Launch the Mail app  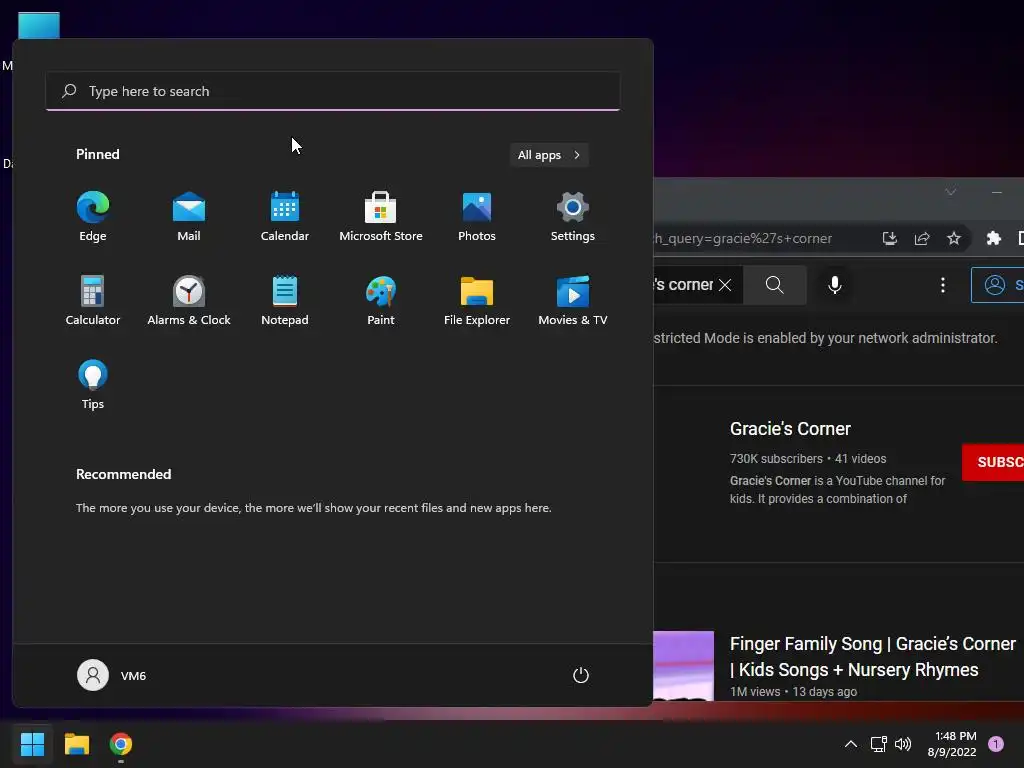coord(189,217)
